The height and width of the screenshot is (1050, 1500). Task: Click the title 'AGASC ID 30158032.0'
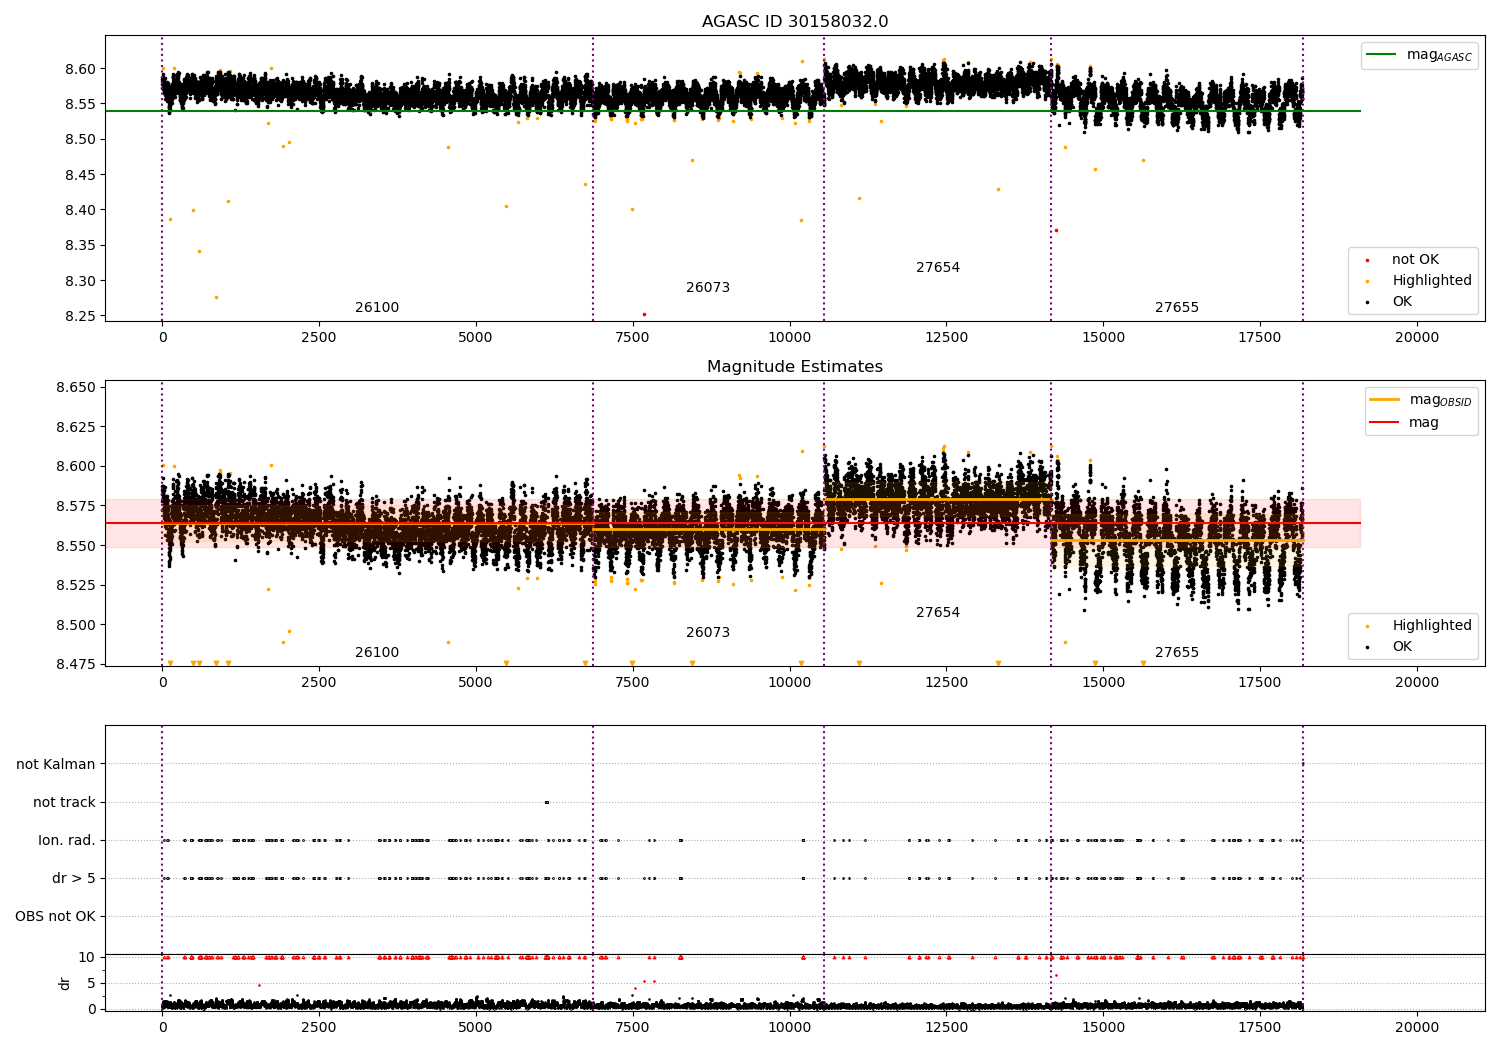coord(795,21)
